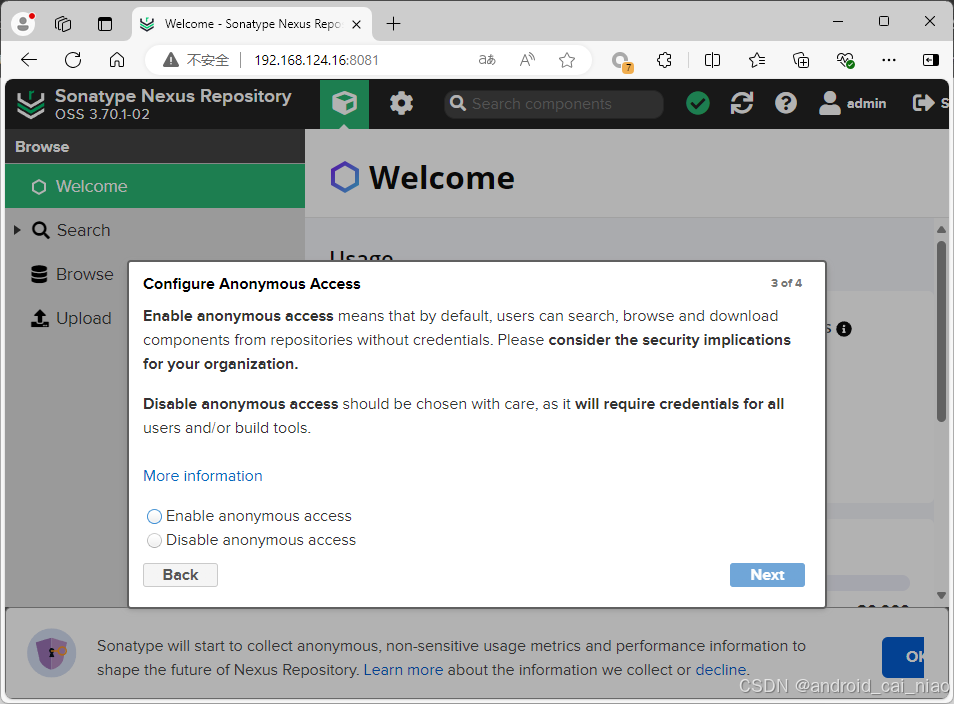Click the Back button in the wizard
The image size is (954, 704).
click(x=180, y=575)
